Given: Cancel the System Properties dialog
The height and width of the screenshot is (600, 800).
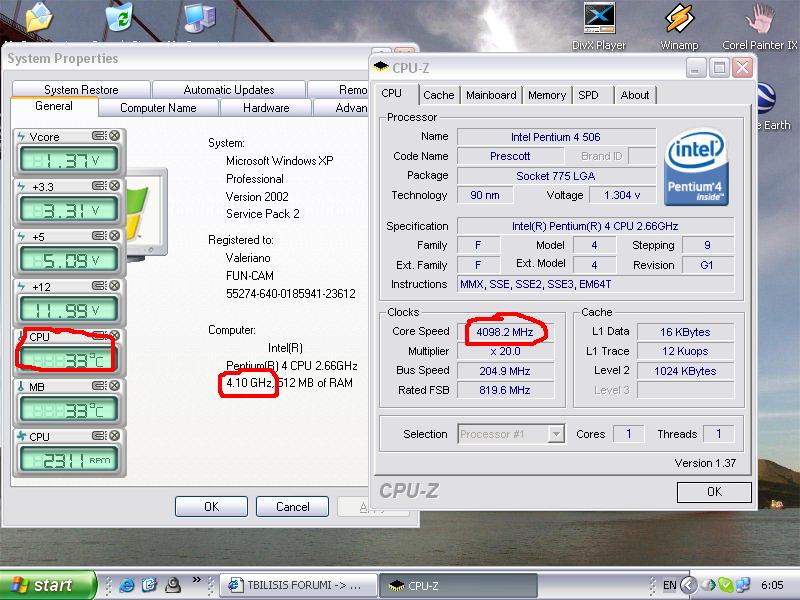Looking at the screenshot, I should [292, 507].
